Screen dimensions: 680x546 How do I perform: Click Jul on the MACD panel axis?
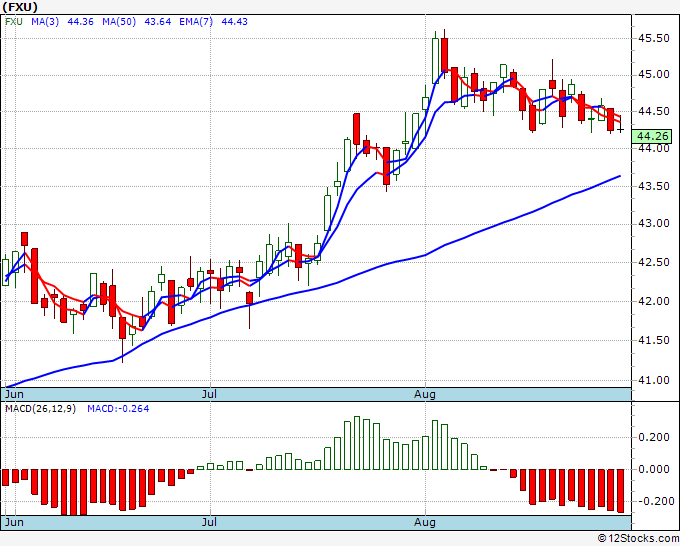pos(209,522)
